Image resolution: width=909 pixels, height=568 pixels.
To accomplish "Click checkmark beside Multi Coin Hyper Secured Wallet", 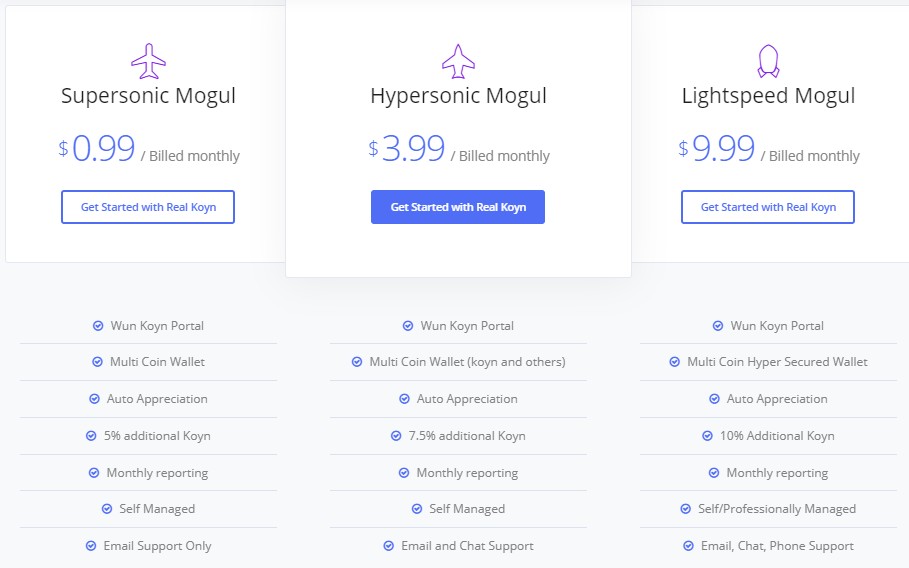I will coord(674,362).
